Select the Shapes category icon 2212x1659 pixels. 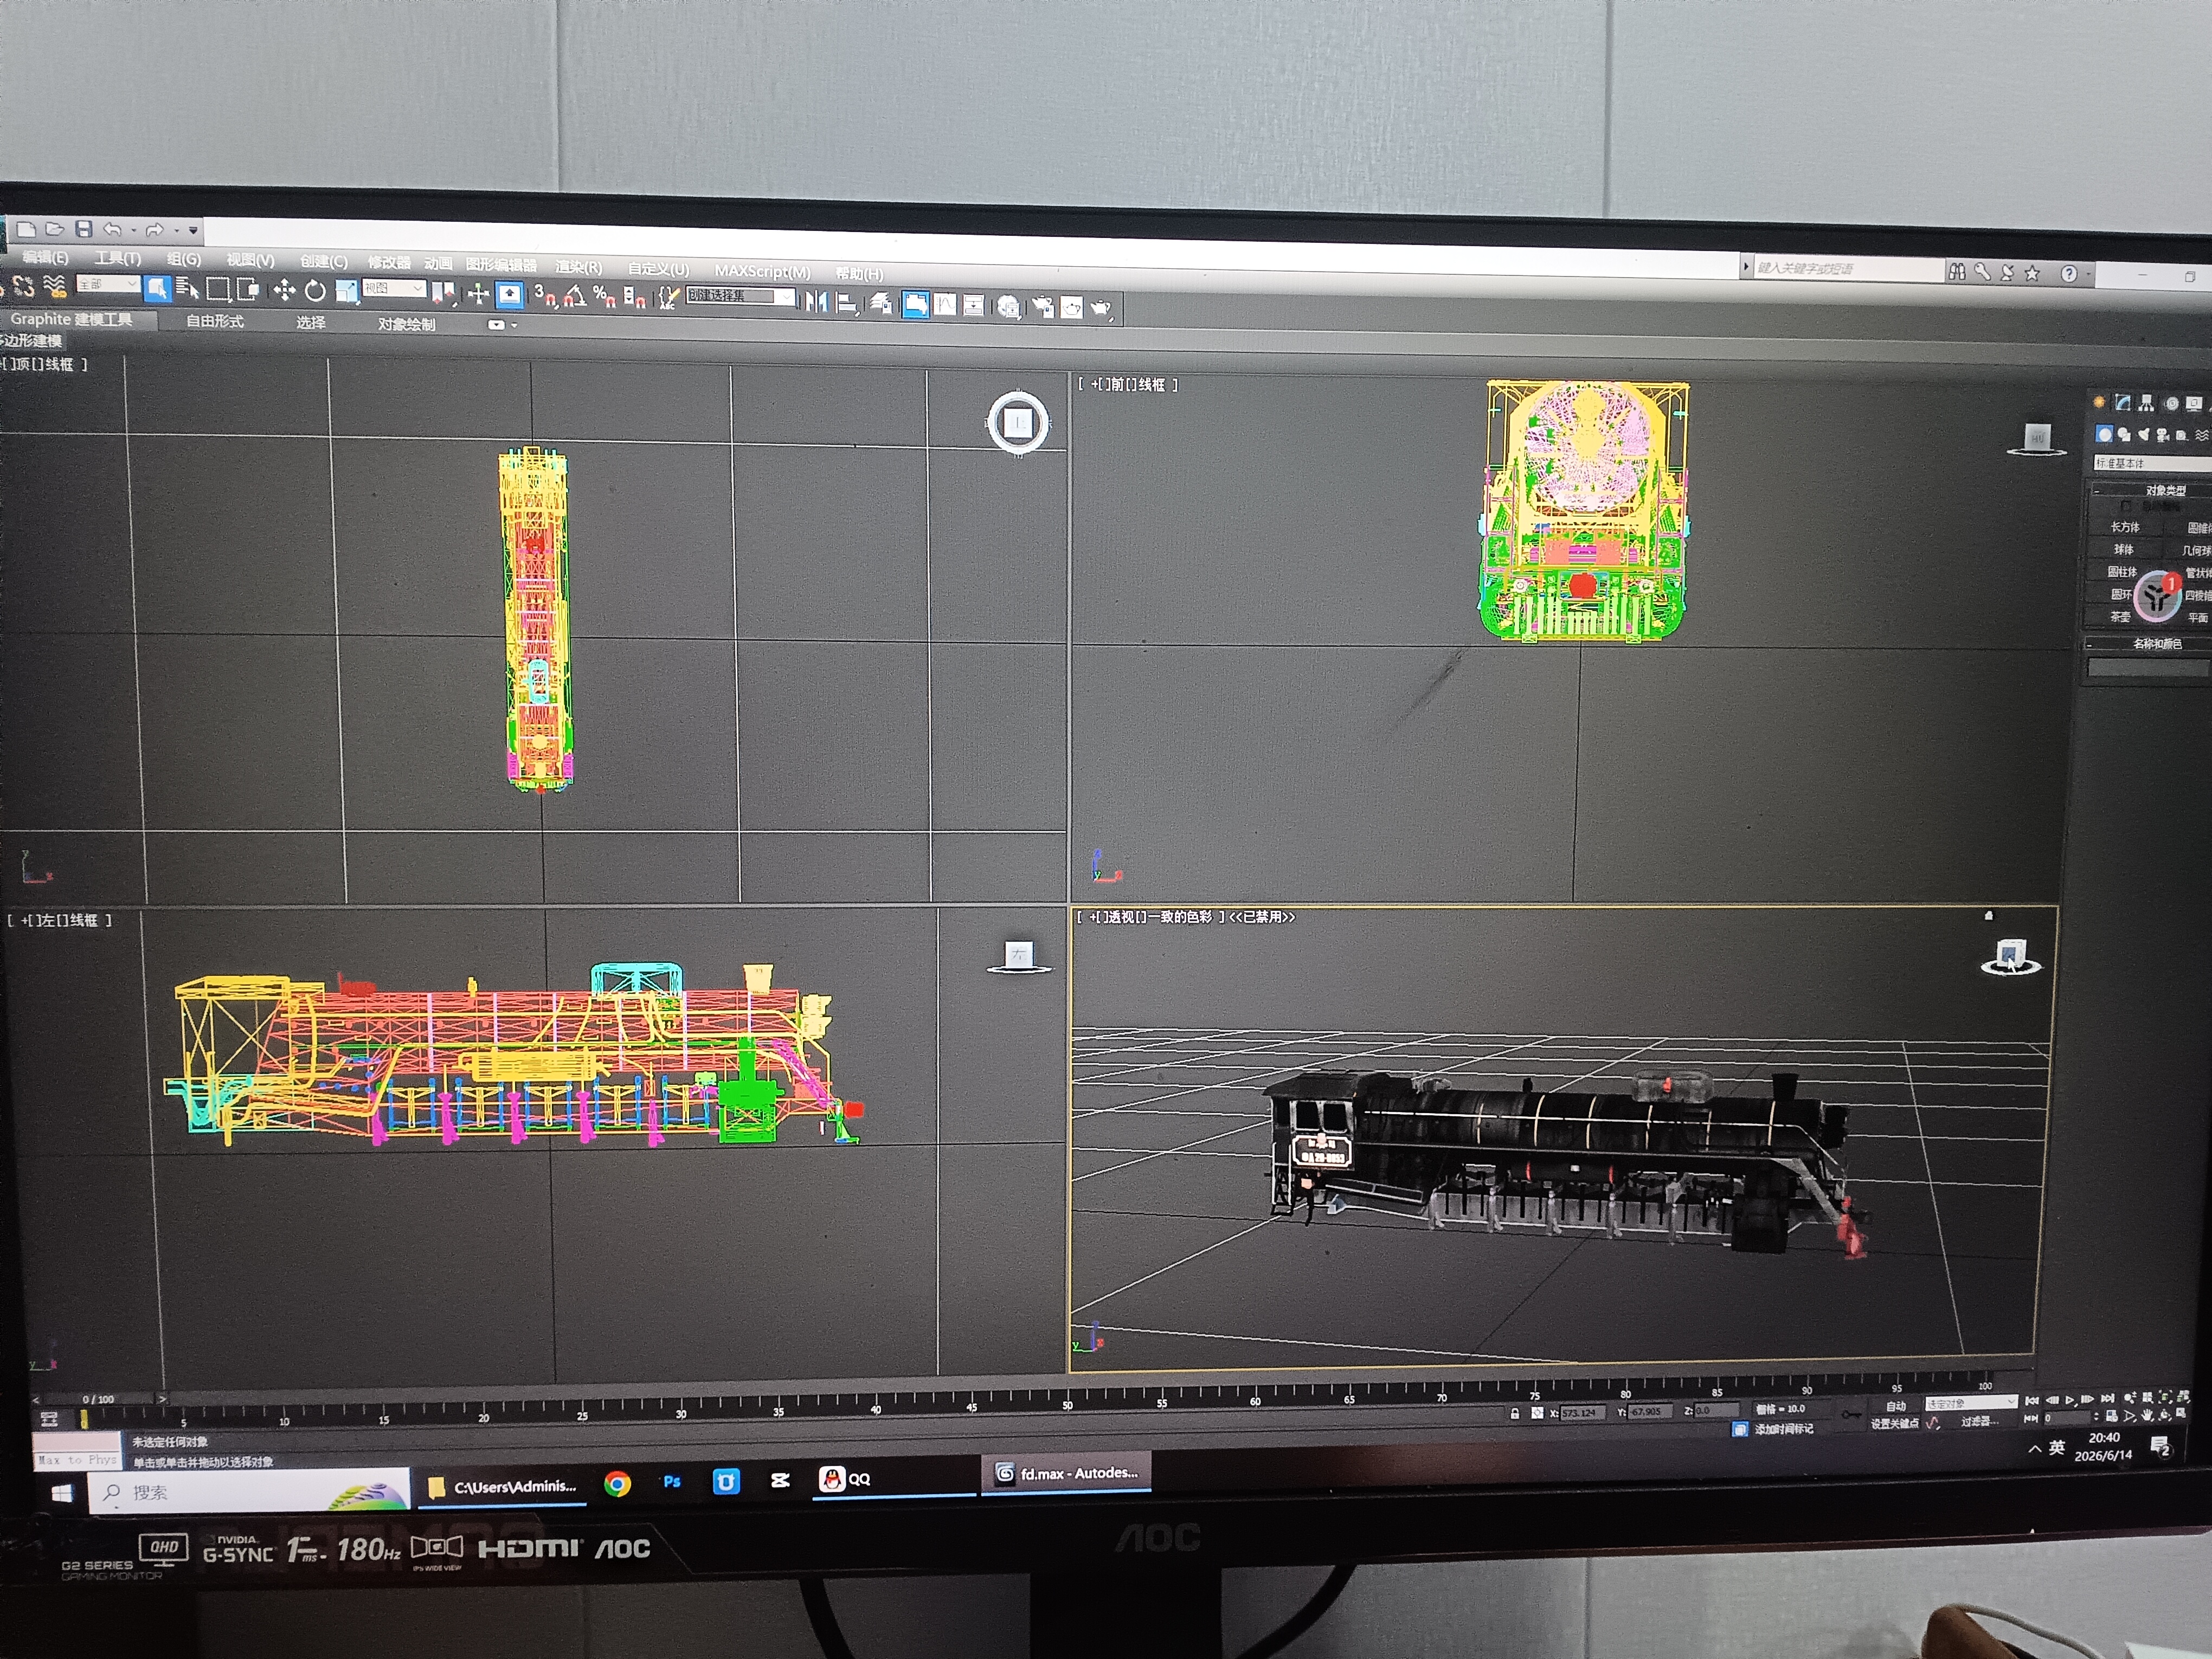(x=2123, y=434)
